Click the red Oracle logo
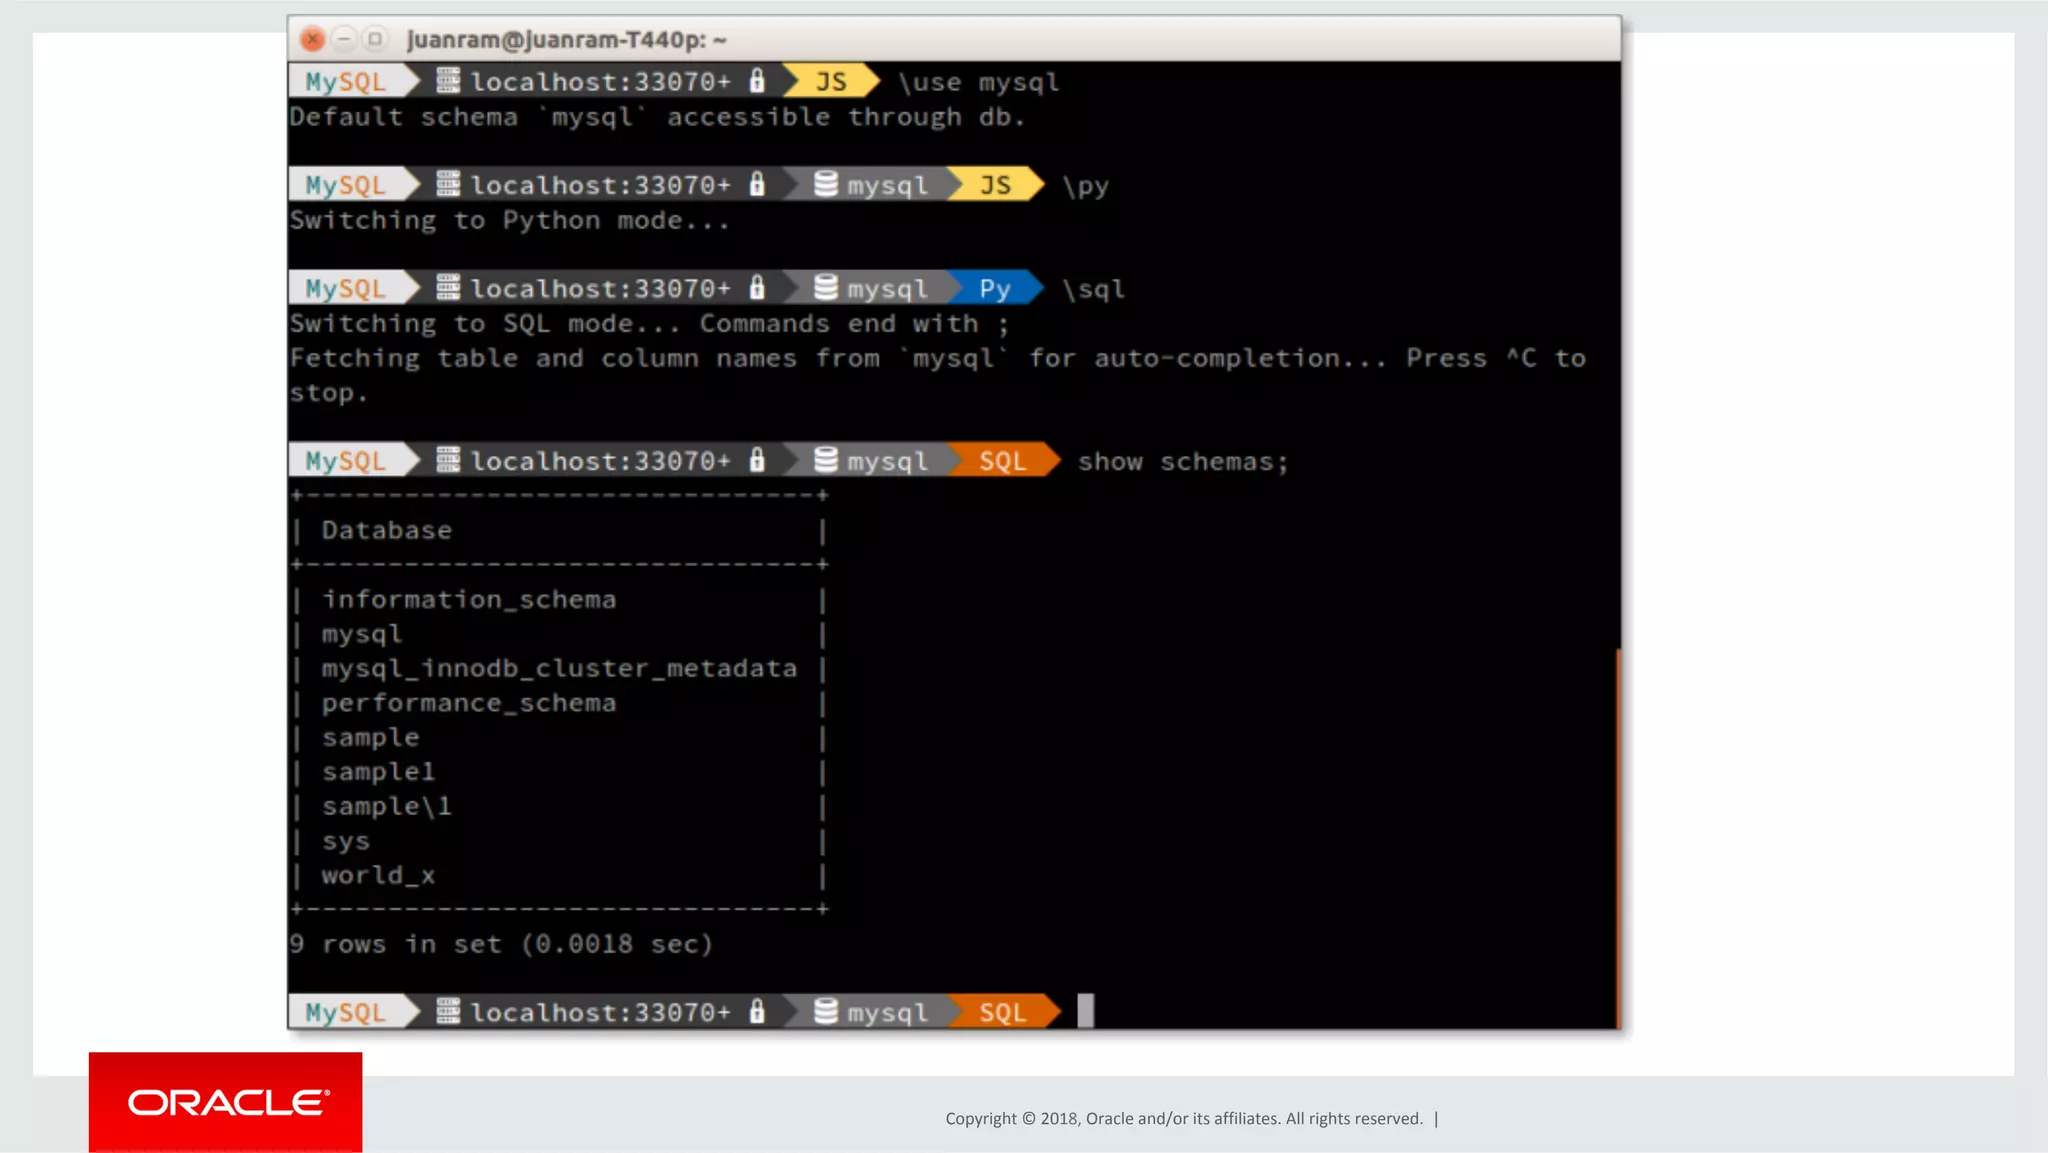The image size is (2048, 1153). 225,1102
